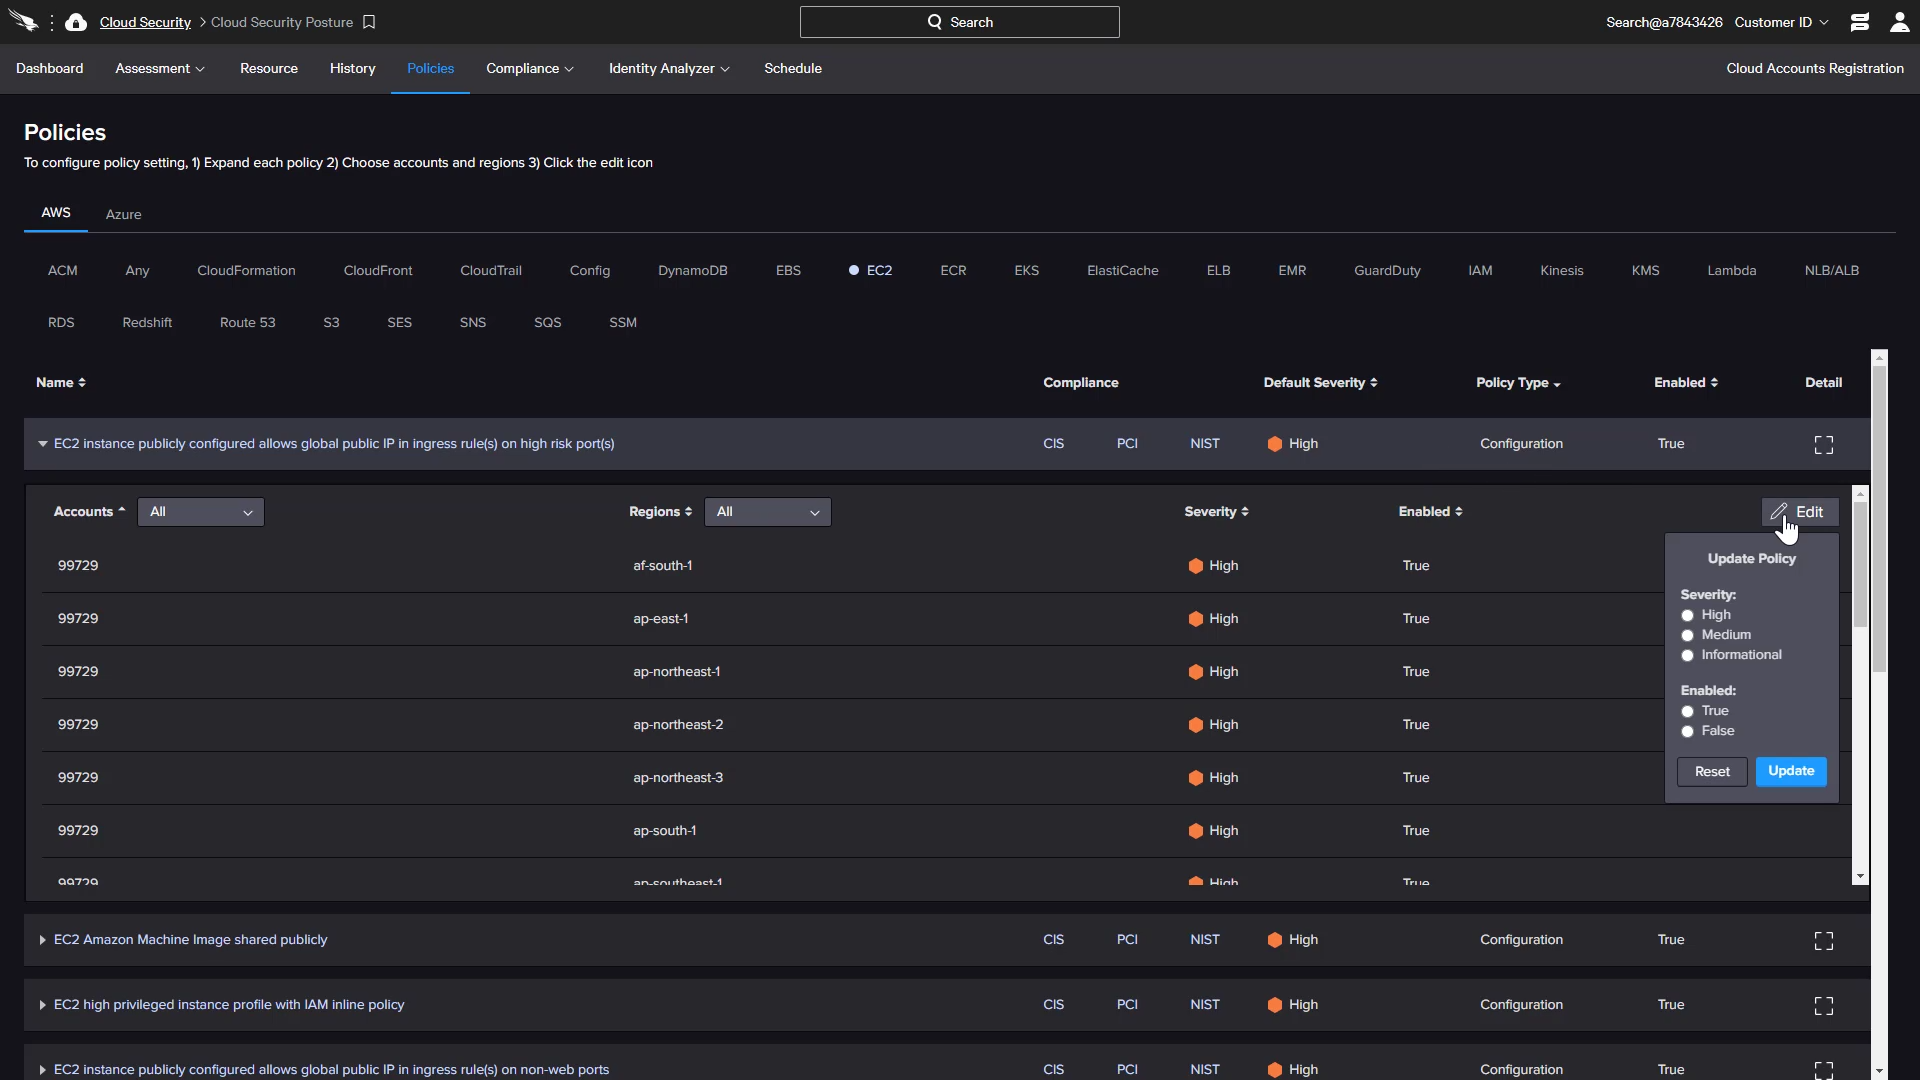Click the notifications/bell icon in top right
The height and width of the screenshot is (1080, 1920).
coord(1859,21)
